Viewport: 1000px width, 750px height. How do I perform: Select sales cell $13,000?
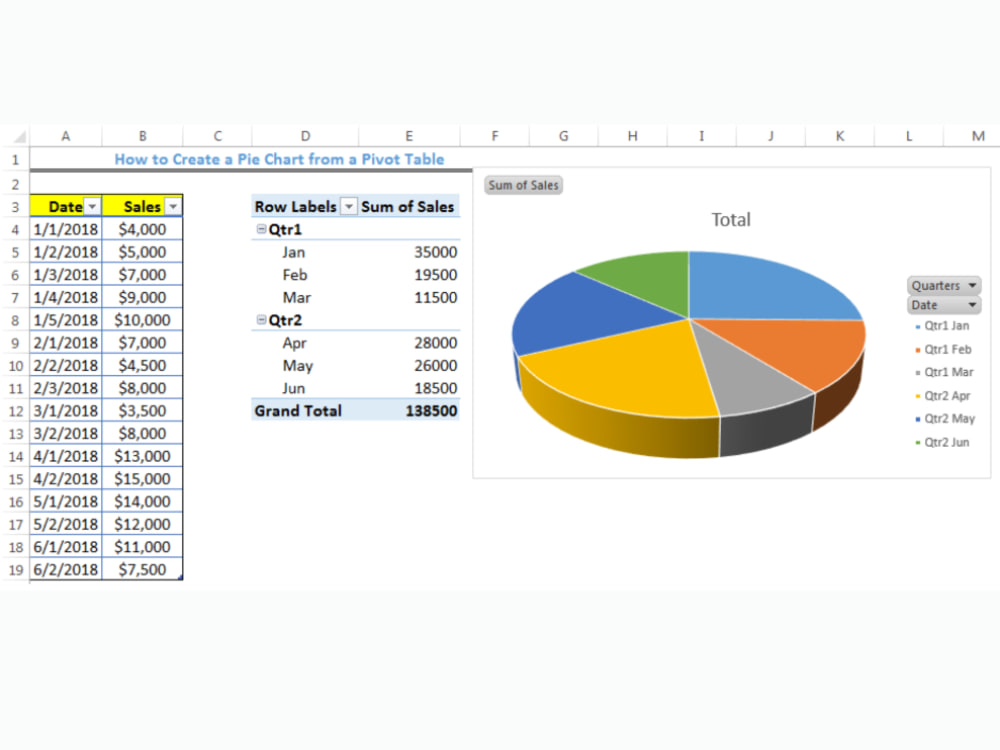pyautogui.click(x=142, y=456)
